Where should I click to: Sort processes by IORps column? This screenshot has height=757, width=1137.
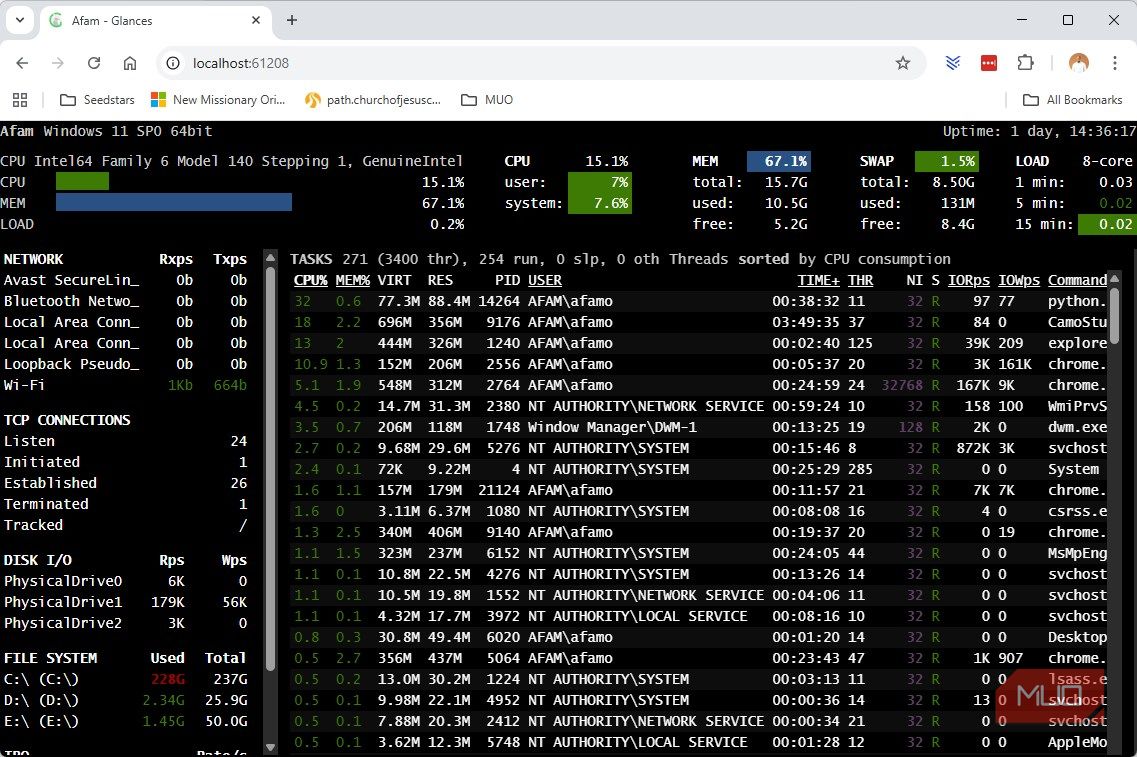click(969, 280)
